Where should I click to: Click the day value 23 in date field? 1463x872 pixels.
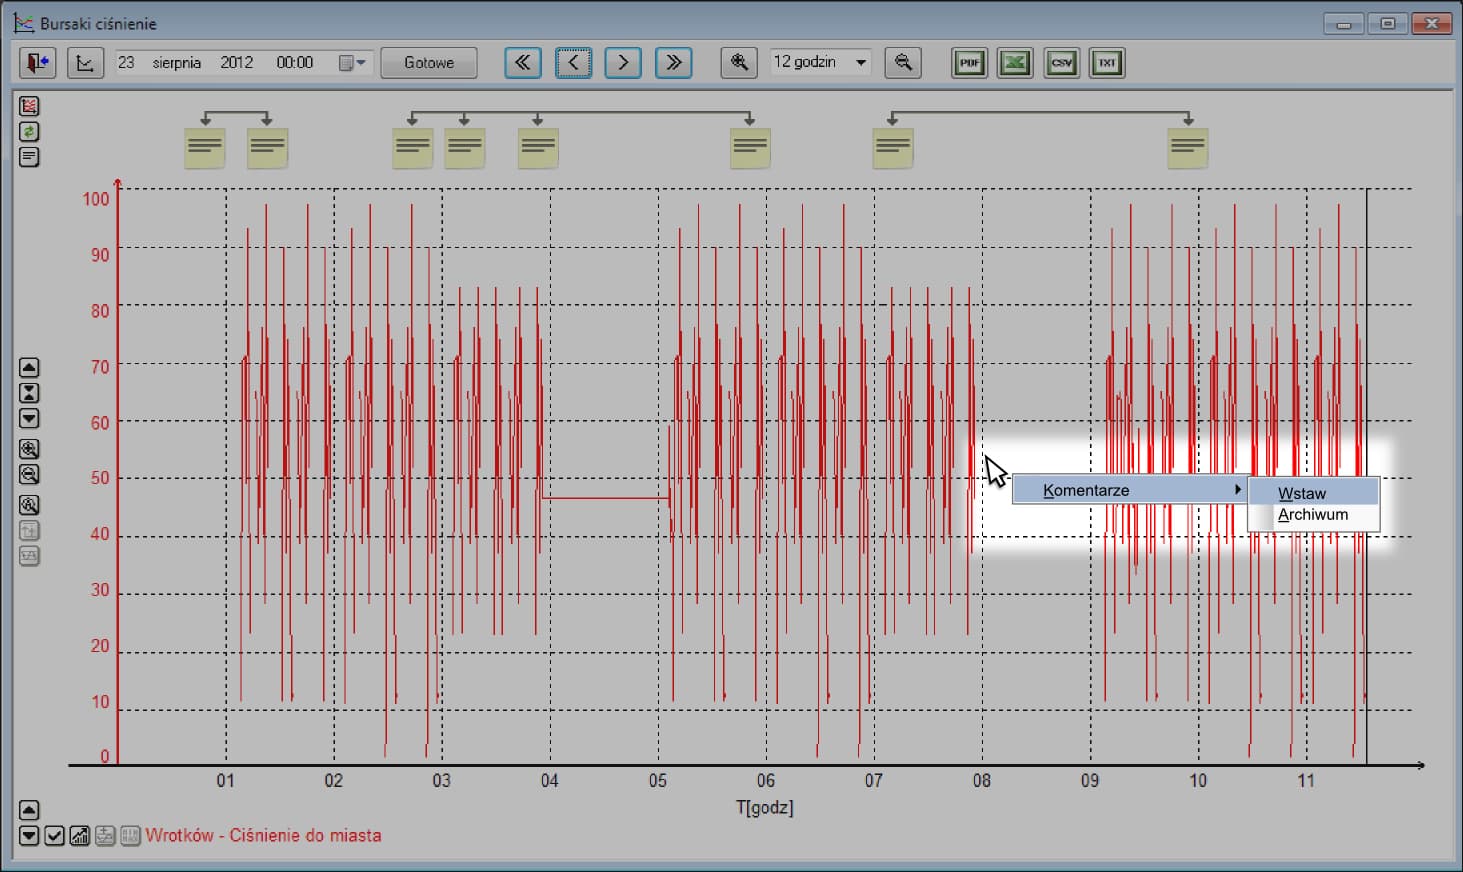coord(126,63)
